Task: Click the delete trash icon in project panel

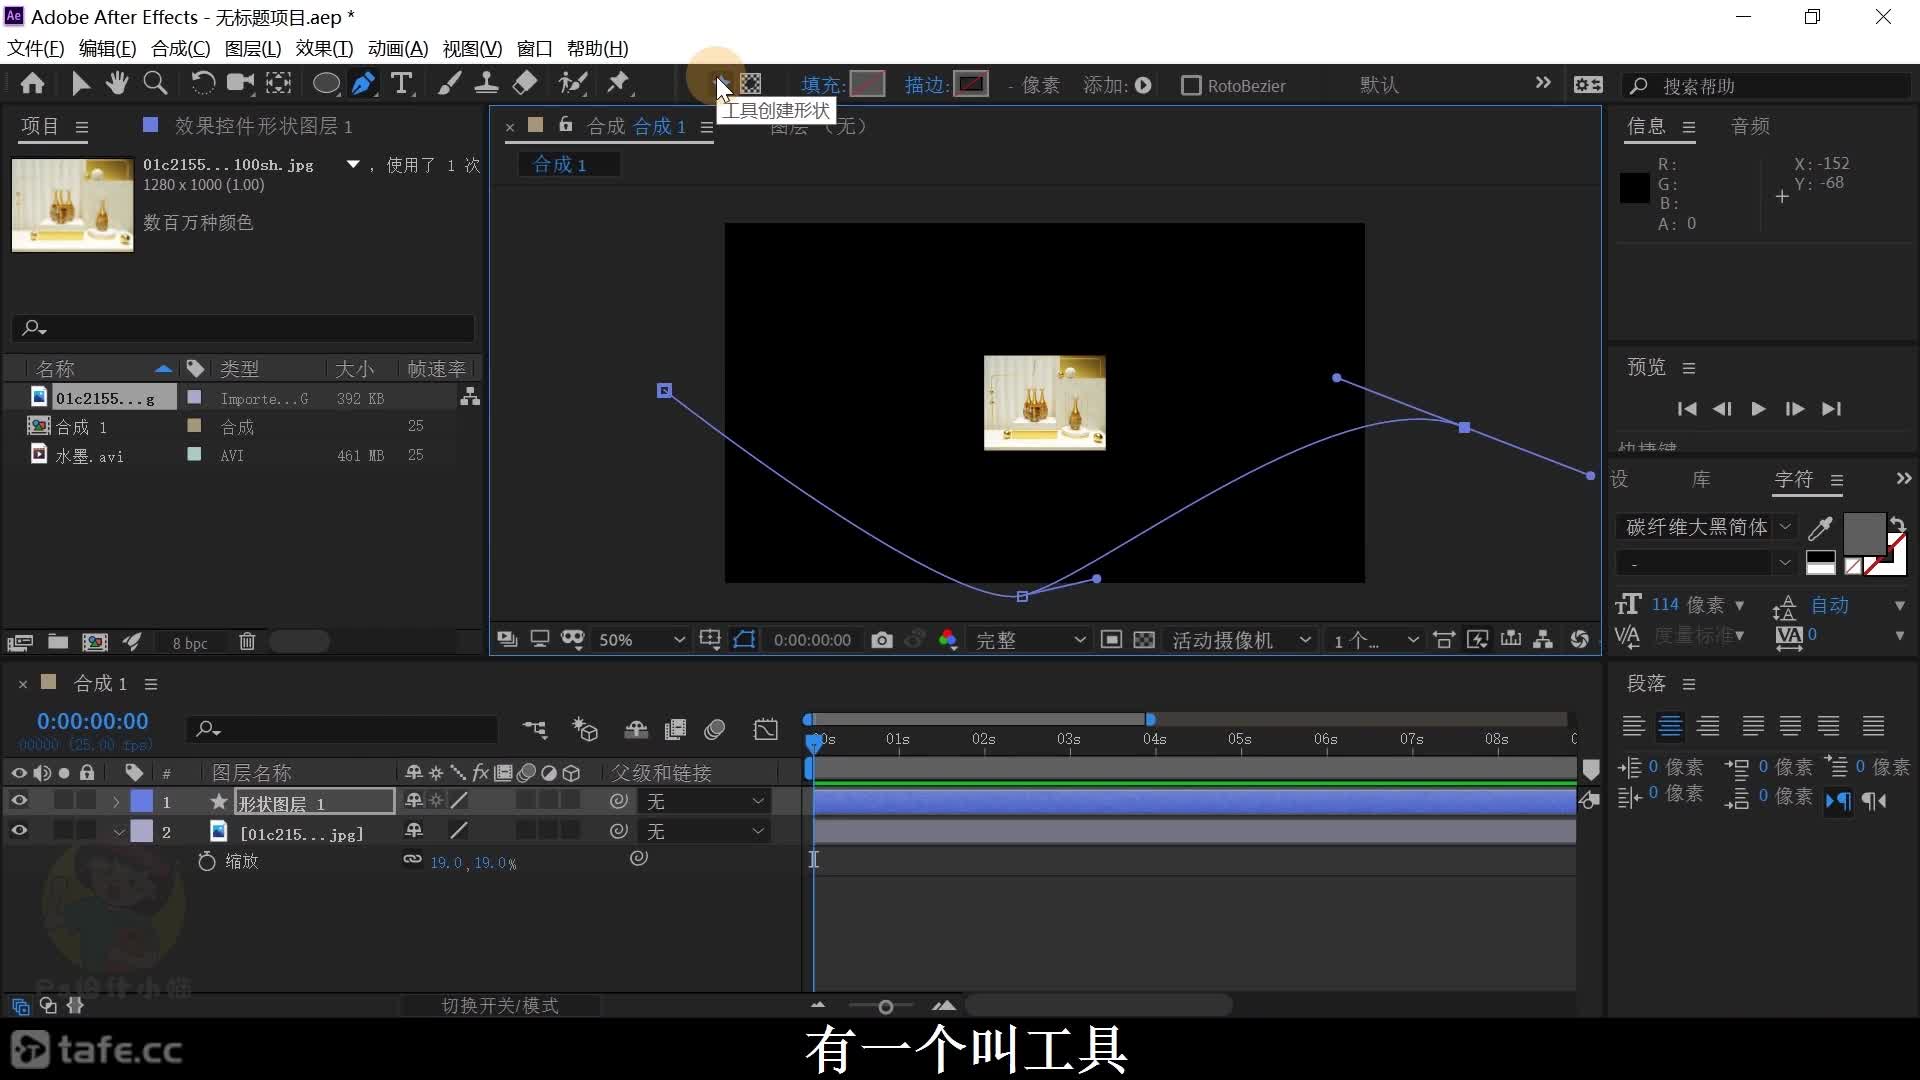Action: tap(247, 642)
